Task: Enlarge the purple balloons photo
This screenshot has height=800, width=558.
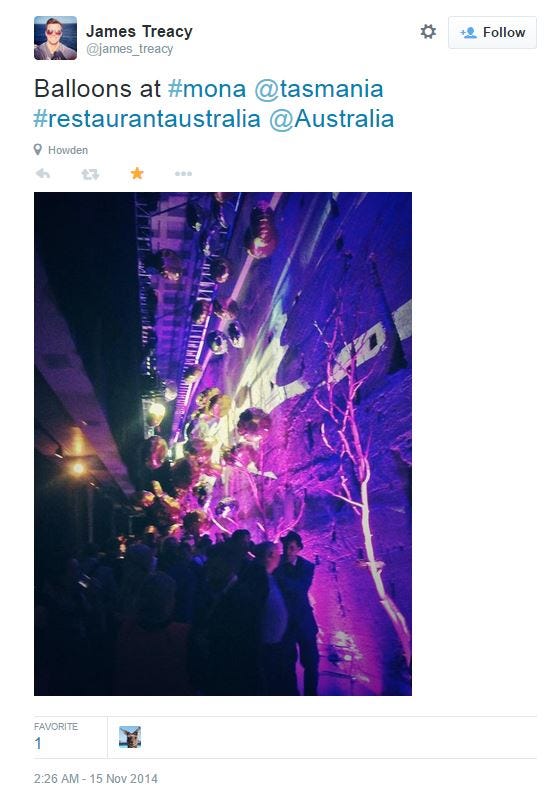Action: pyautogui.click(x=223, y=444)
